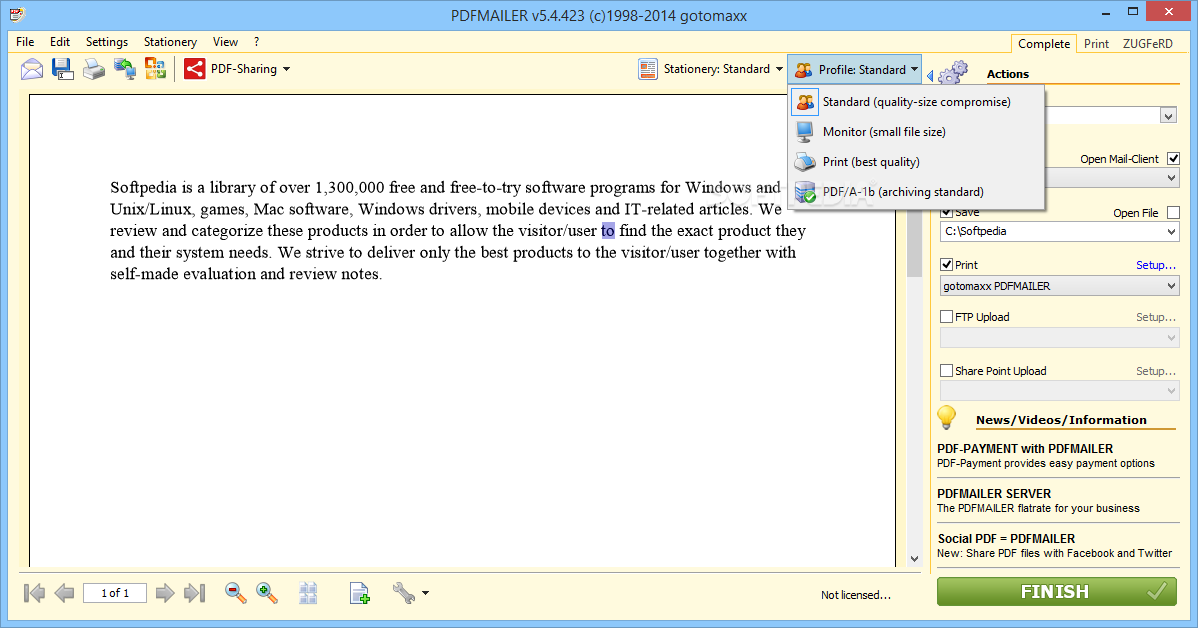Select Monitor (small file size) profile
1198x628 pixels.
pyautogui.click(x=916, y=131)
